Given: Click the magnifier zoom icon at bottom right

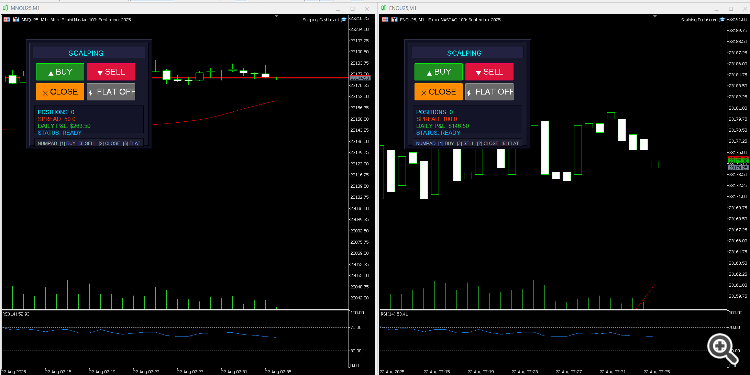Looking at the screenshot, I should 721,347.
